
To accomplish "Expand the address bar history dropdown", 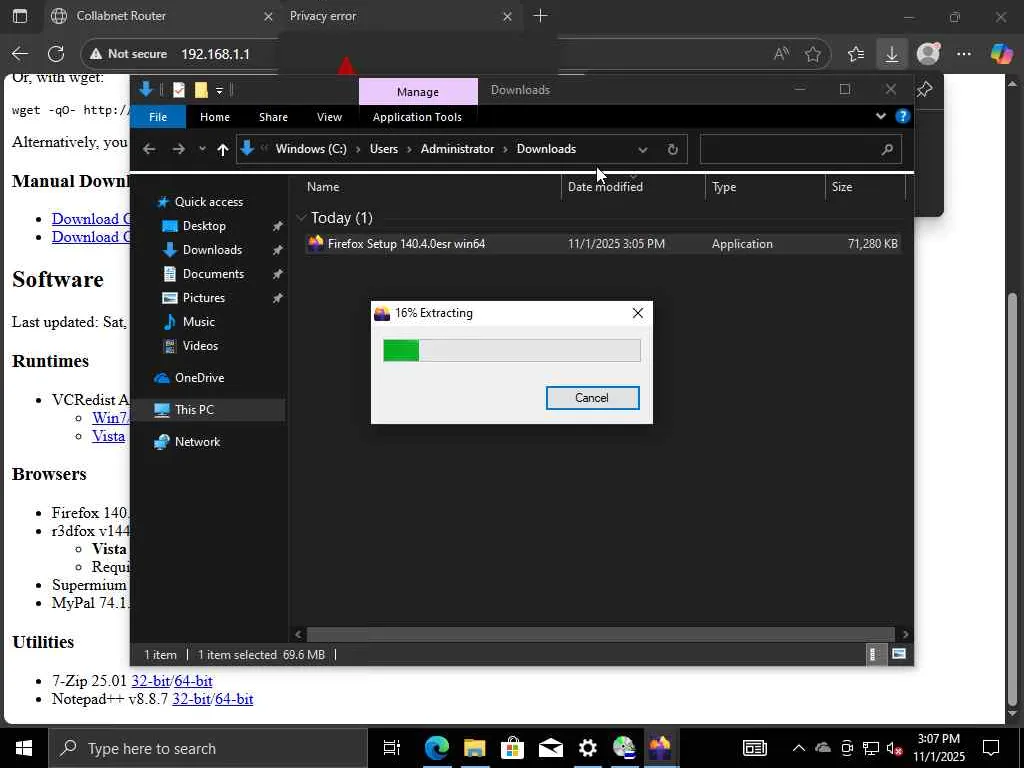I will (643, 150).
